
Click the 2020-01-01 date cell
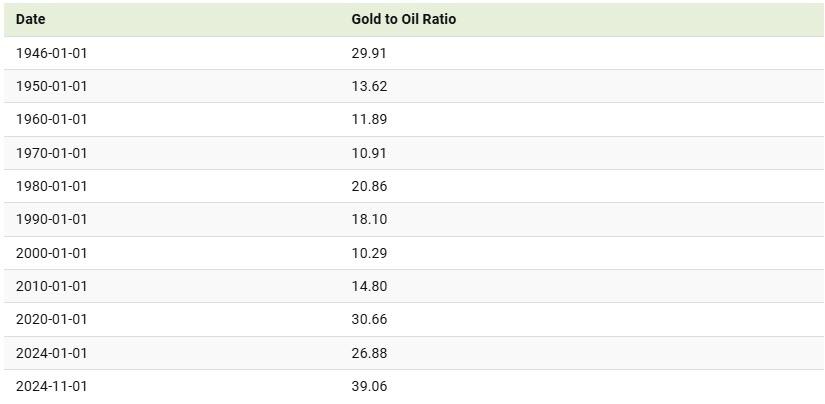pyautogui.click(x=52, y=319)
